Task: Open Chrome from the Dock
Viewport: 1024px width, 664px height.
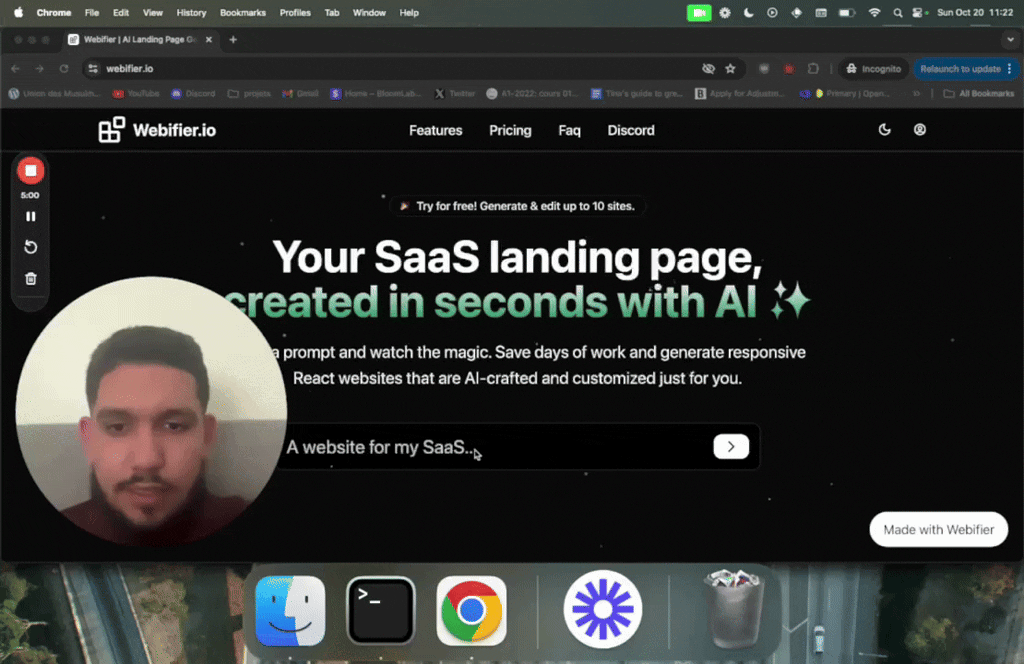Action: point(471,610)
